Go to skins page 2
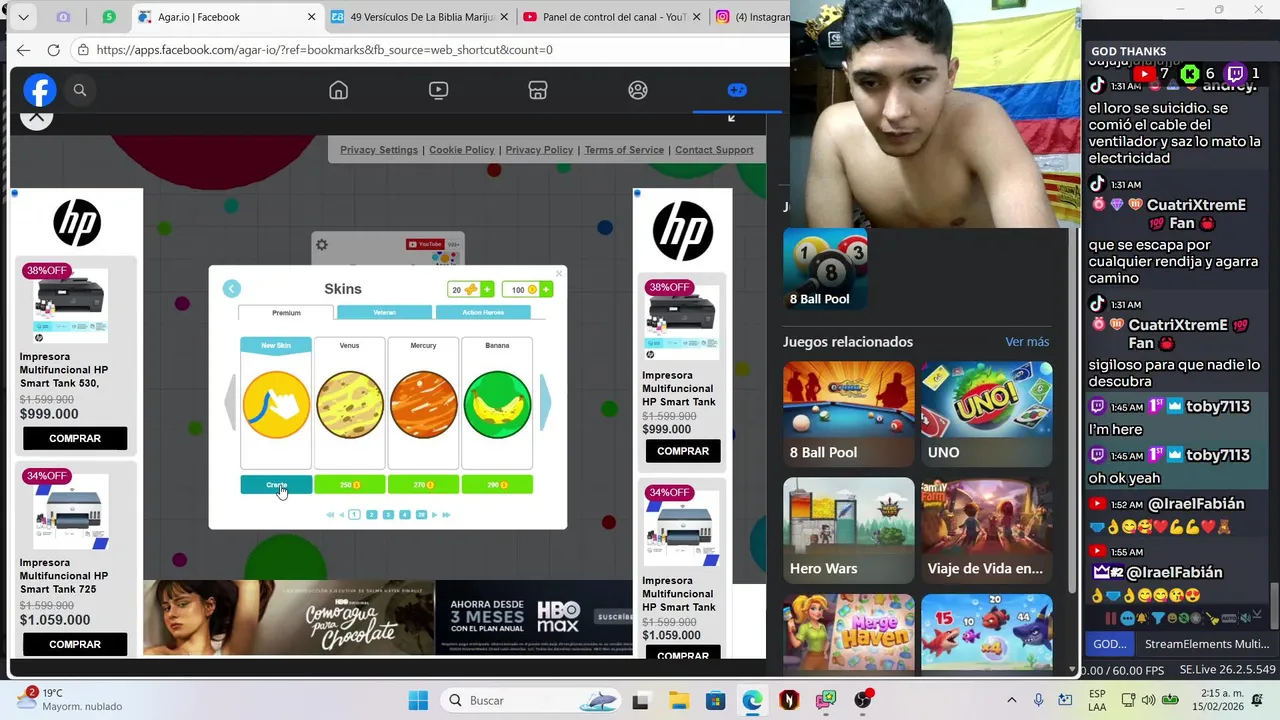The height and width of the screenshot is (720, 1280). (371, 515)
